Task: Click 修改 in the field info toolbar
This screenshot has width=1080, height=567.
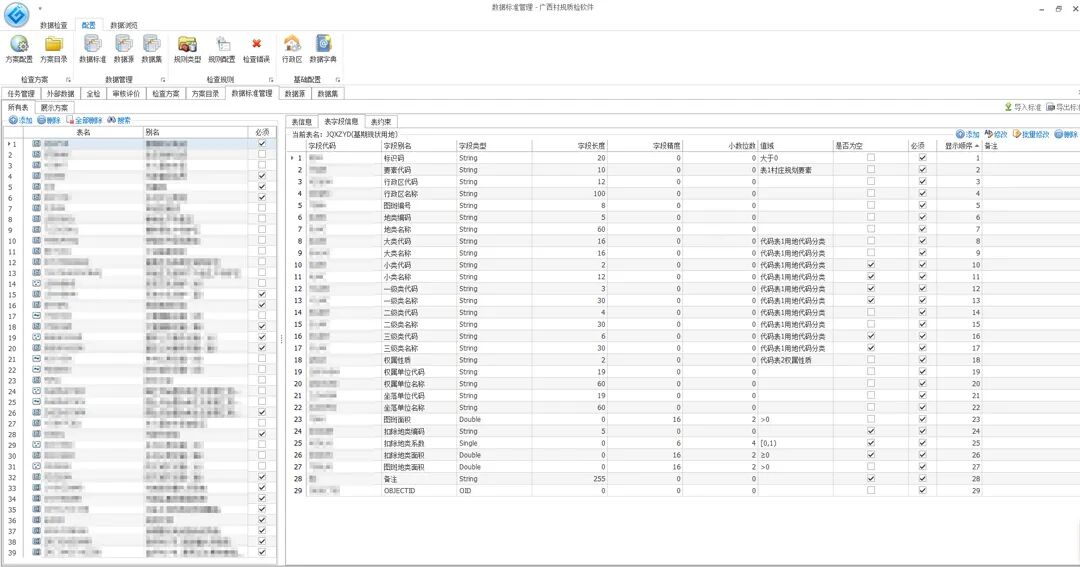Action: [996, 134]
